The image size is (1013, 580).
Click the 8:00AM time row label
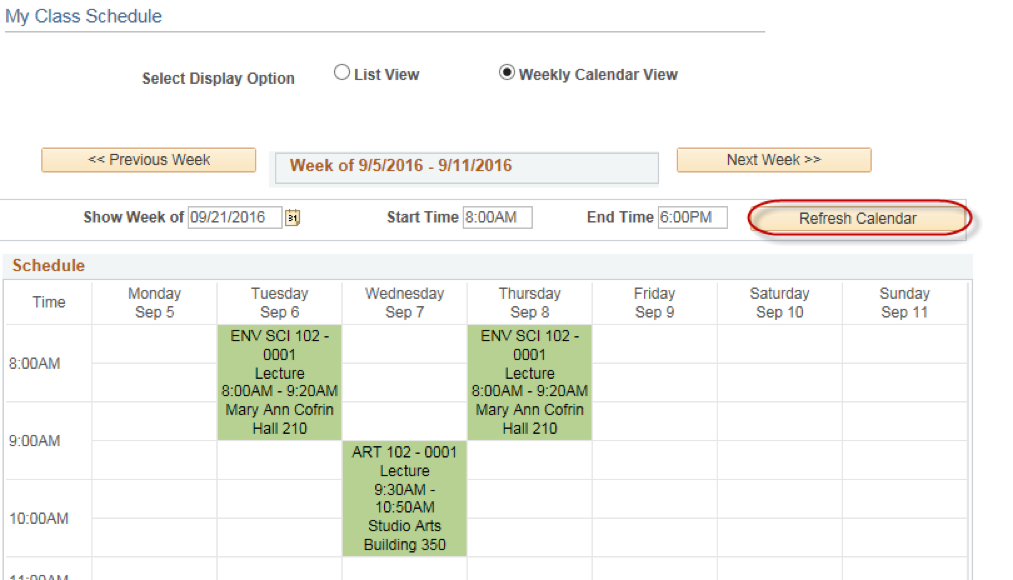click(x=35, y=364)
